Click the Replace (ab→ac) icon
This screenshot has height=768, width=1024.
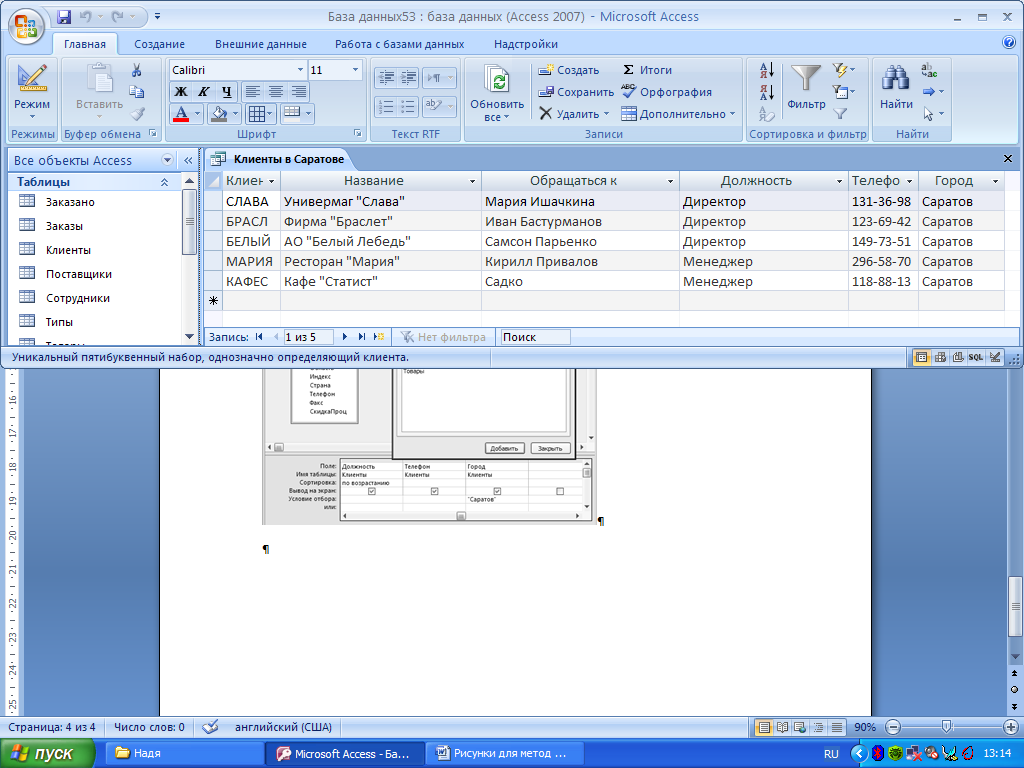929,70
